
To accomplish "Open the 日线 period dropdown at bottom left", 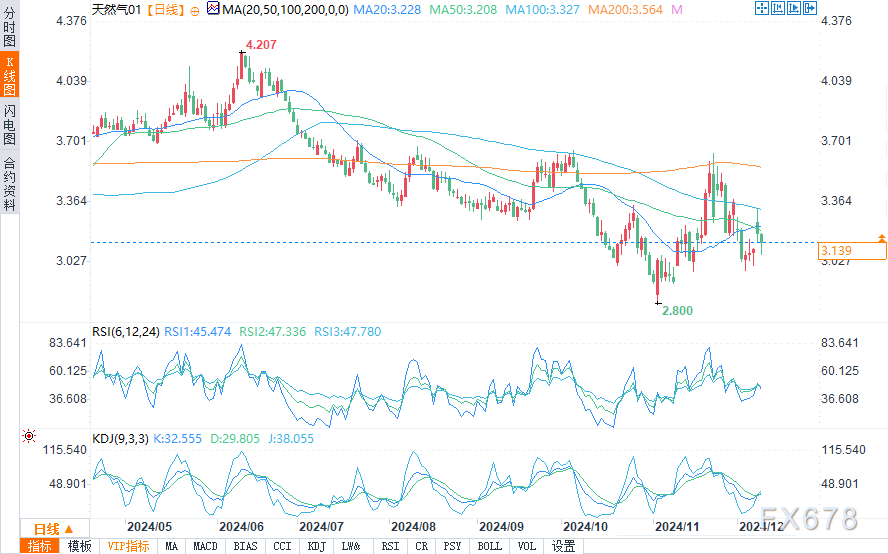I will pos(54,529).
